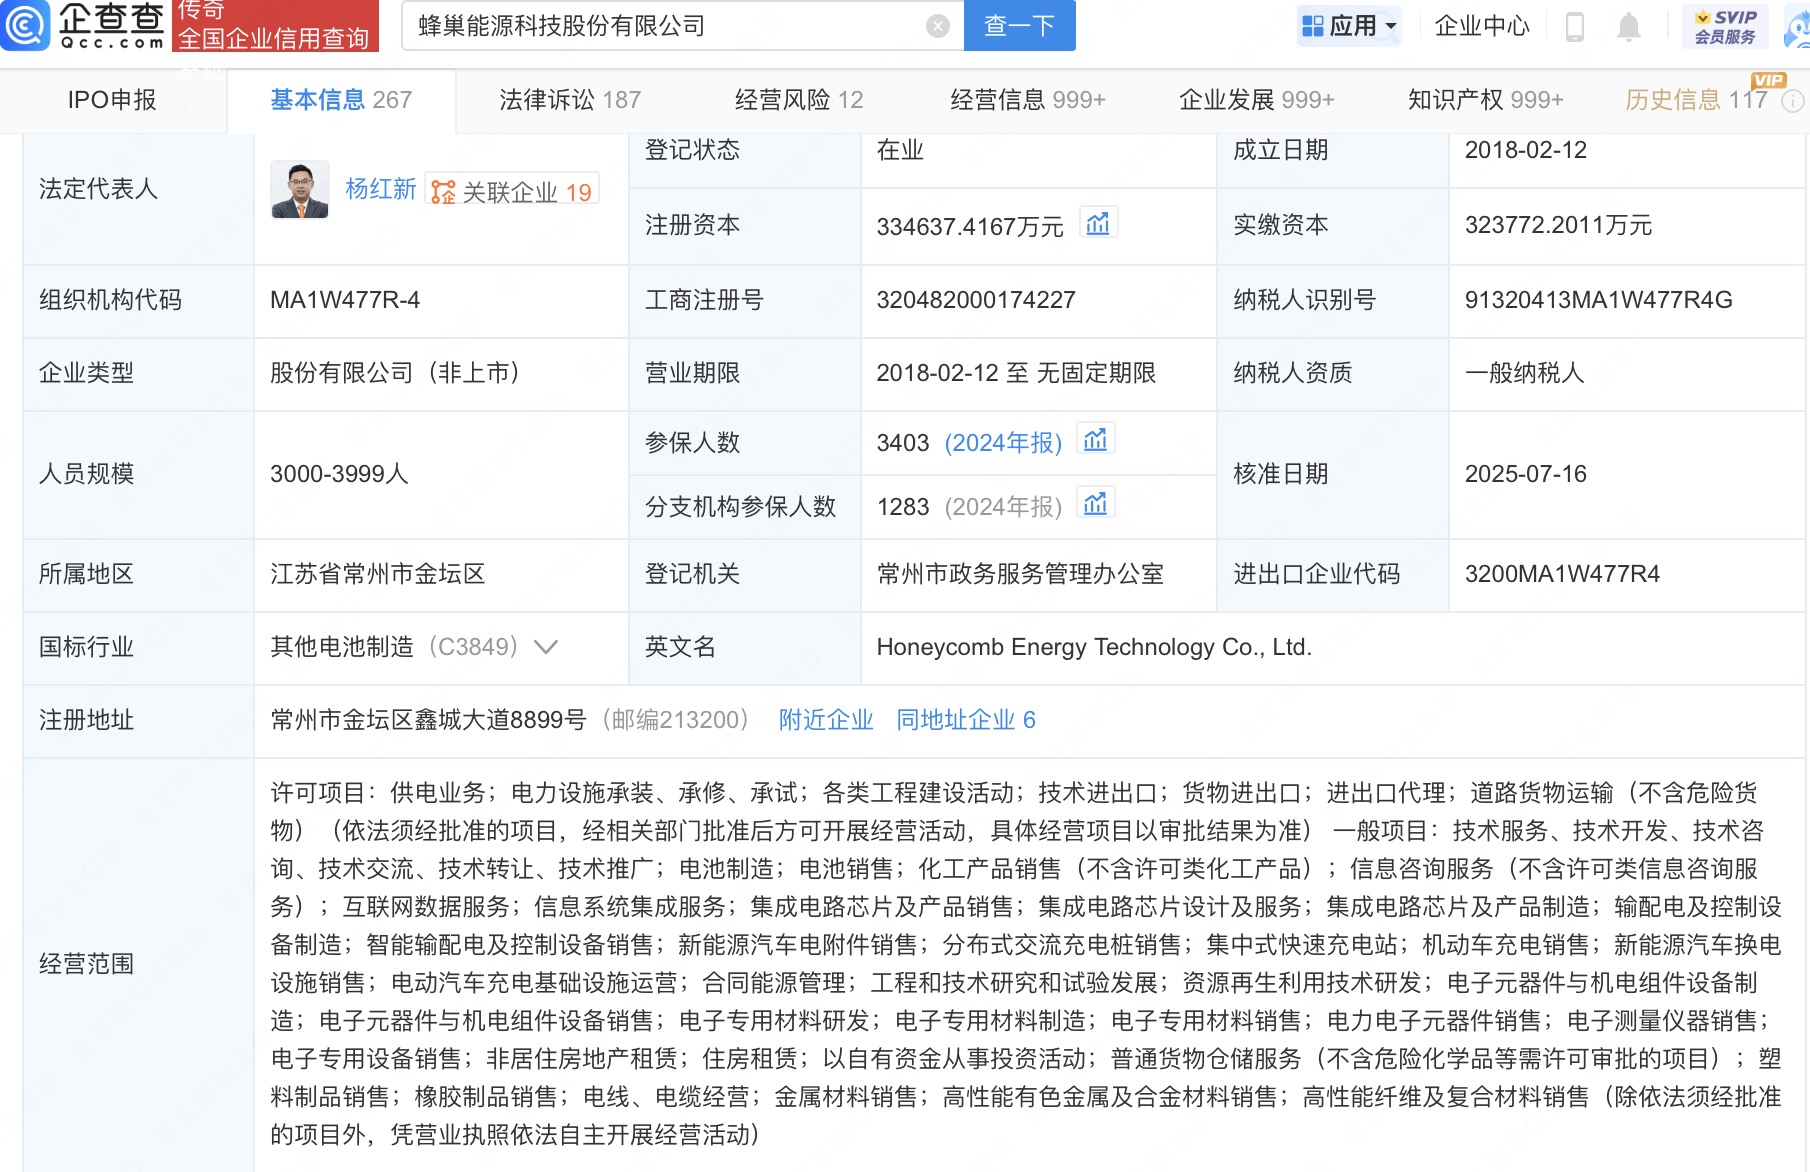The image size is (1810, 1172).
Task: Open the customer service avatar icon
Action: click(1798, 26)
